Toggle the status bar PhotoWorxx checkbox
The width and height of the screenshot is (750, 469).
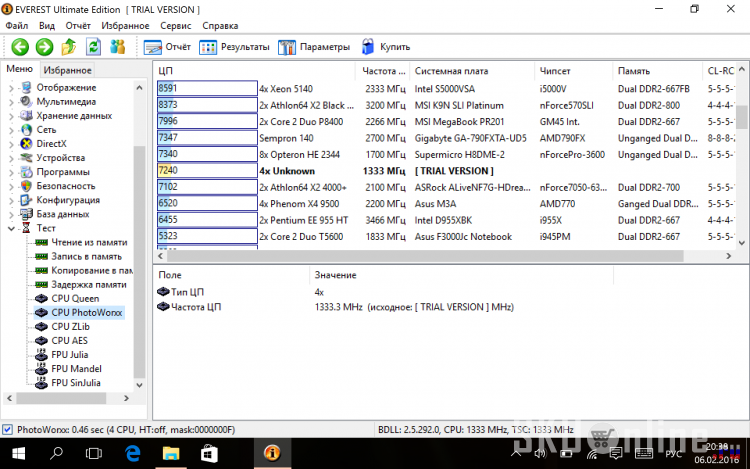tap(7, 429)
